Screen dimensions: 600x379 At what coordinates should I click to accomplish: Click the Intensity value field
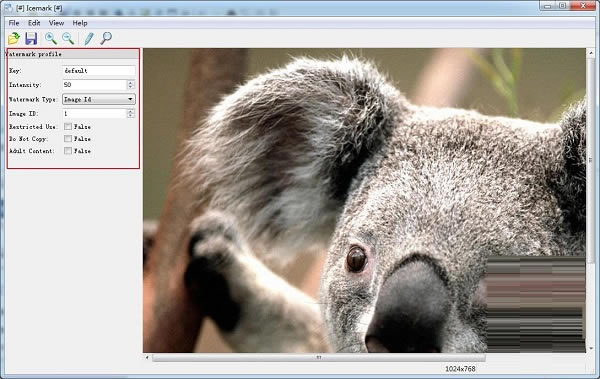pos(94,85)
